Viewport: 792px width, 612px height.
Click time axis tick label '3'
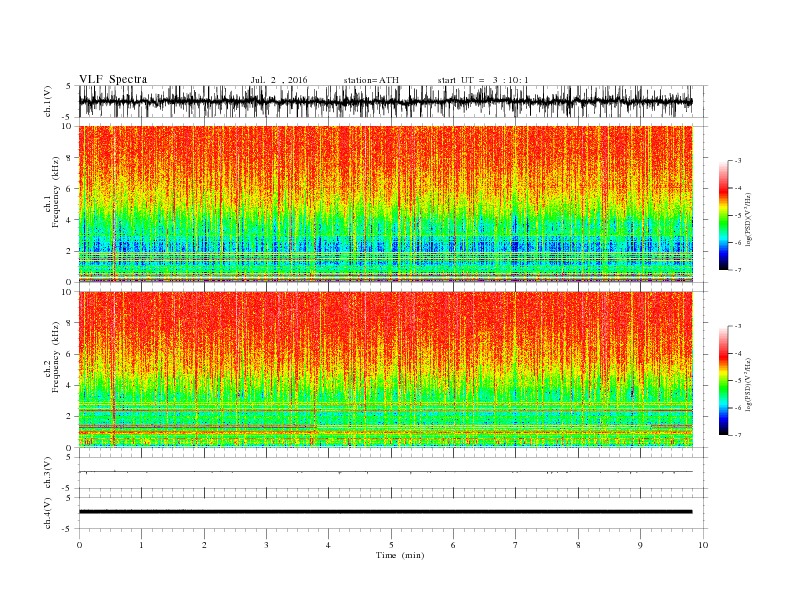click(266, 545)
